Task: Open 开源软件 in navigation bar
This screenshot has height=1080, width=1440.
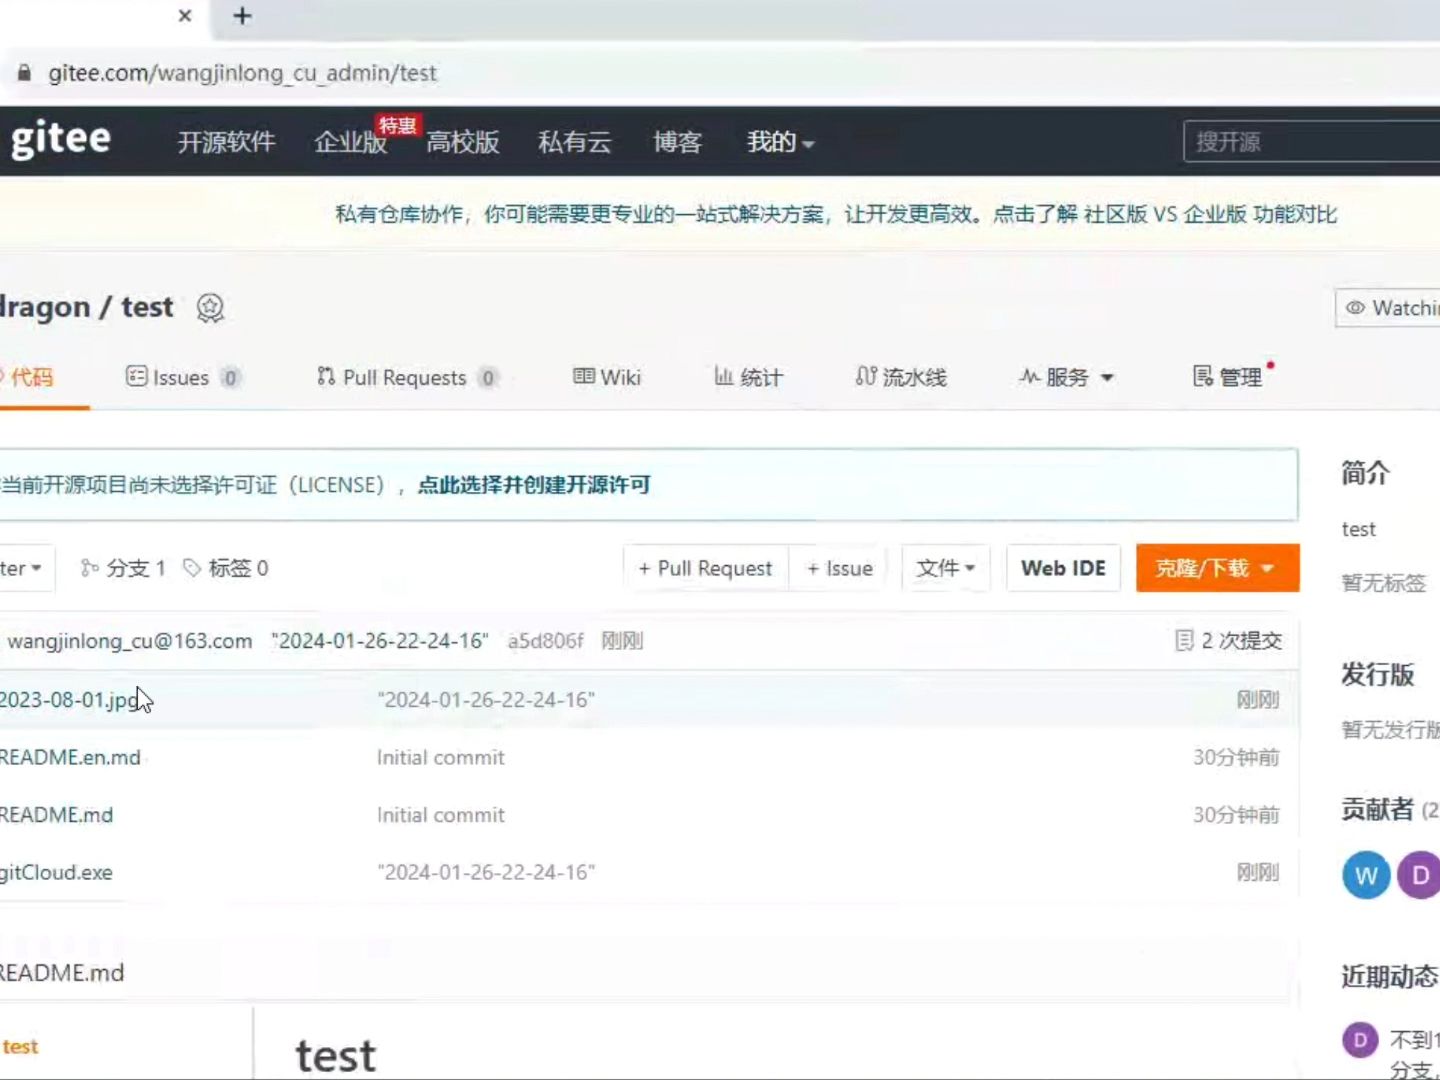Action: point(226,142)
